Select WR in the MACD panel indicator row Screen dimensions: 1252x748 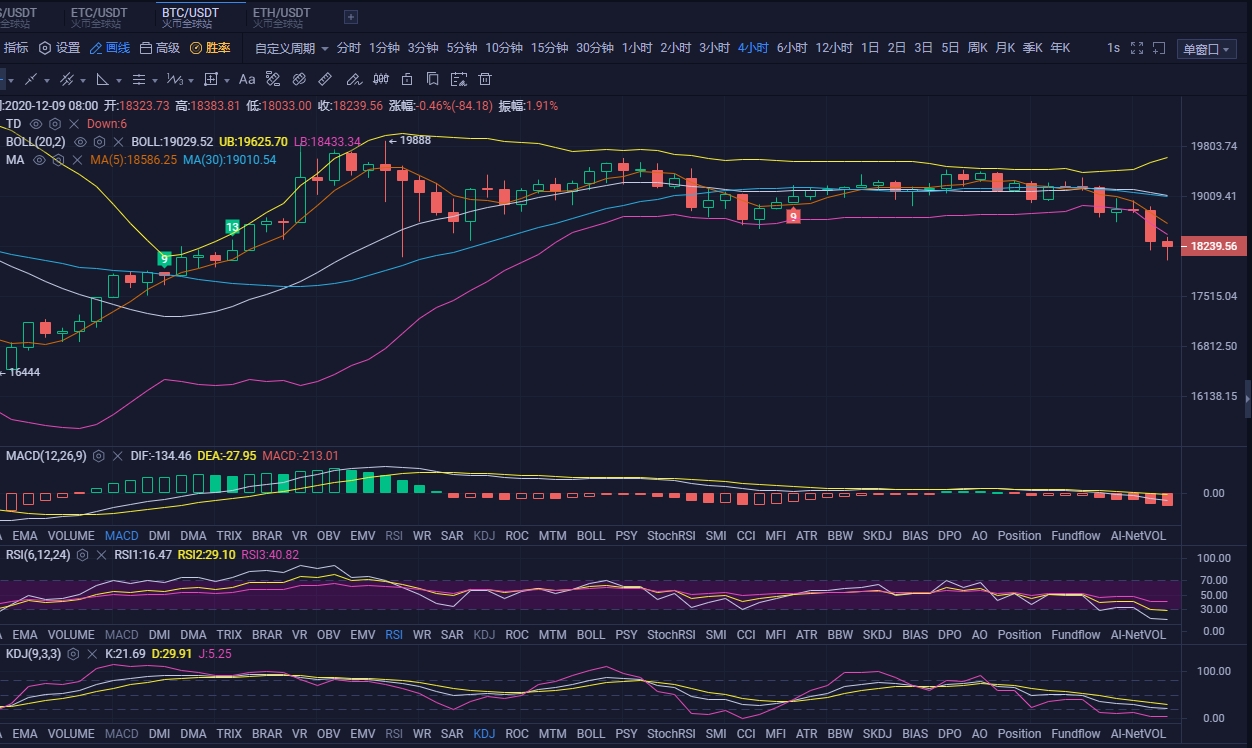pyautogui.click(x=422, y=536)
